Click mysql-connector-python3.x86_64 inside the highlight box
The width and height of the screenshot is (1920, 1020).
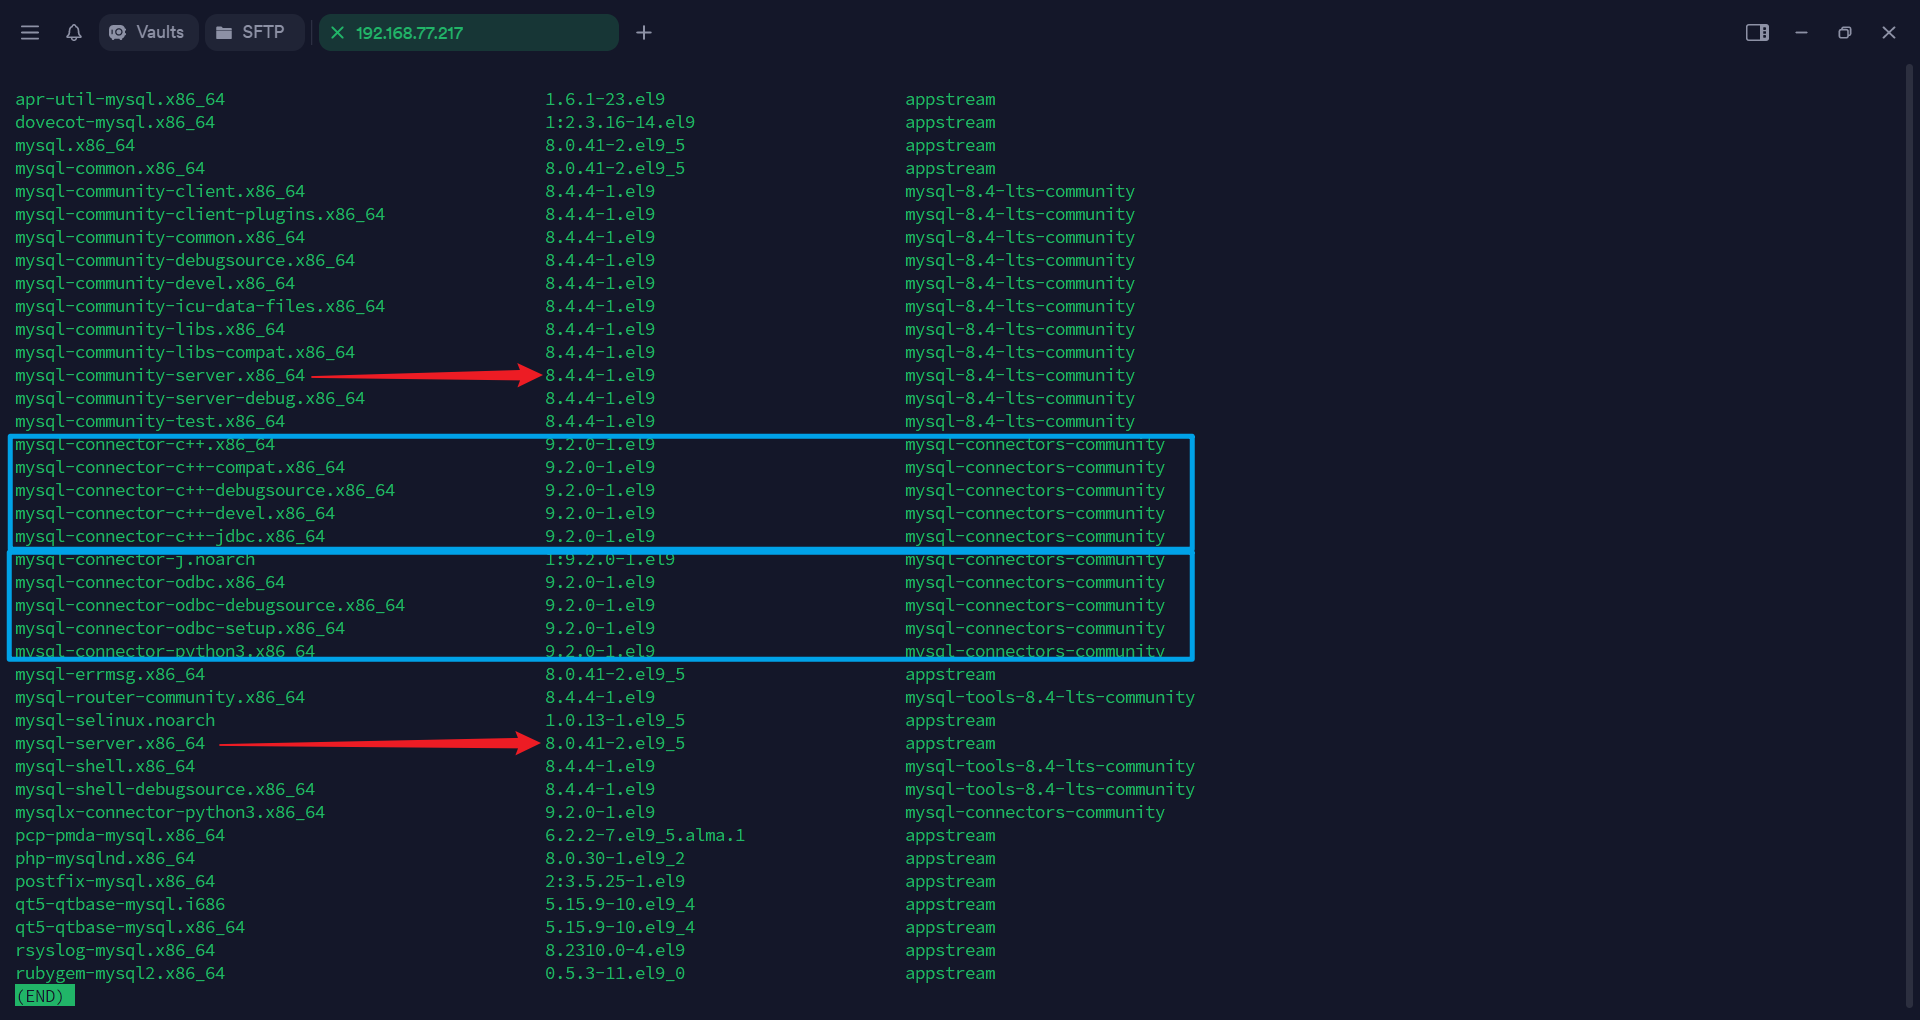(165, 650)
